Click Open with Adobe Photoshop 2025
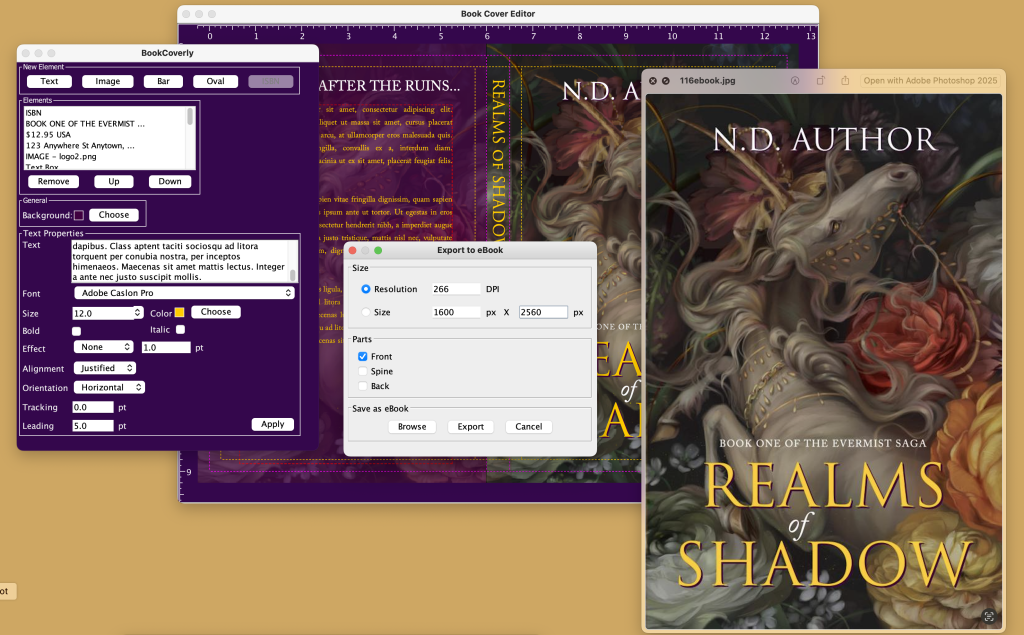The image size is (1024, 635). click(930, 81)
